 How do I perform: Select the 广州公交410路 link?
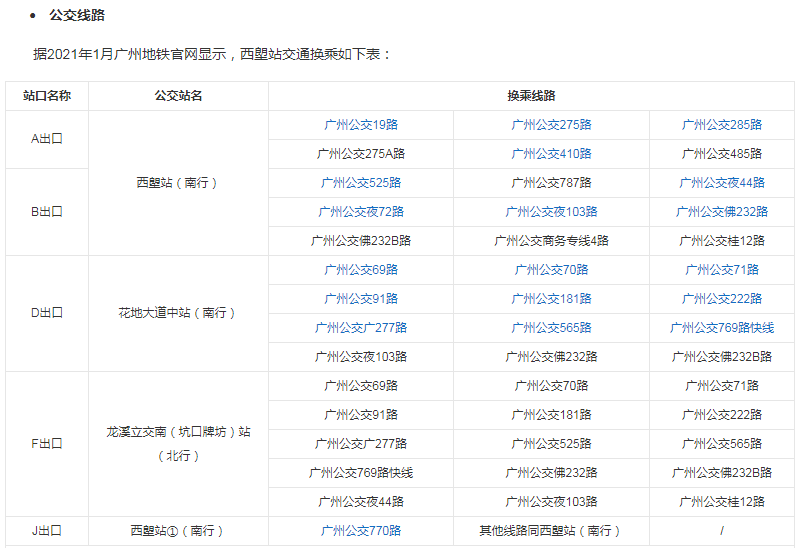pos(551,154)
